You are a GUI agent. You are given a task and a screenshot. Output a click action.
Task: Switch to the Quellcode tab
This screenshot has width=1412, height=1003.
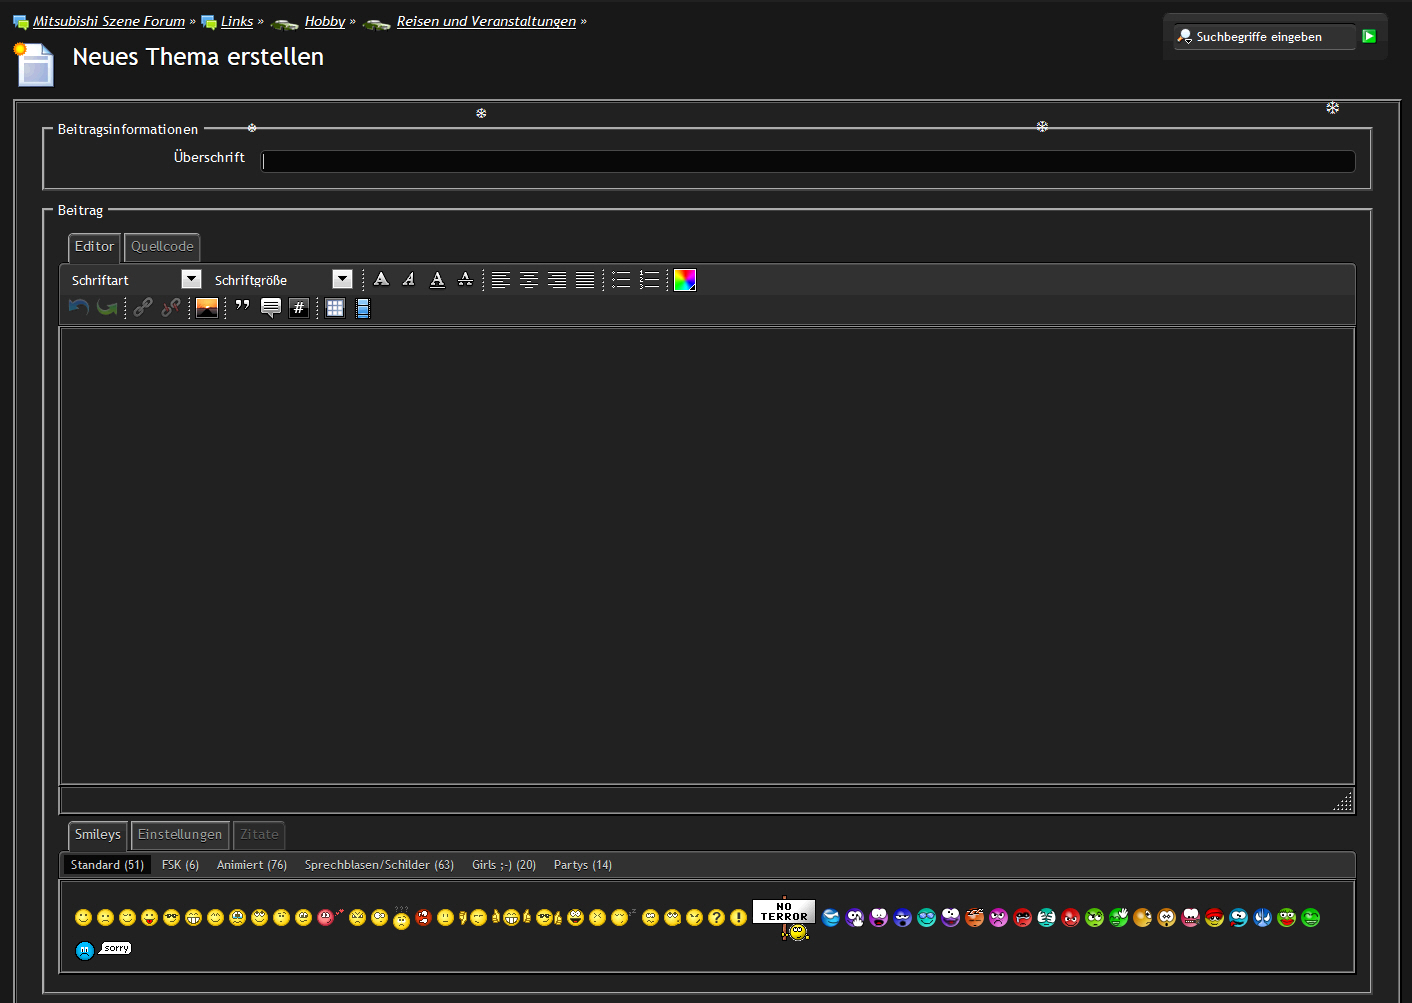(162, 247)
